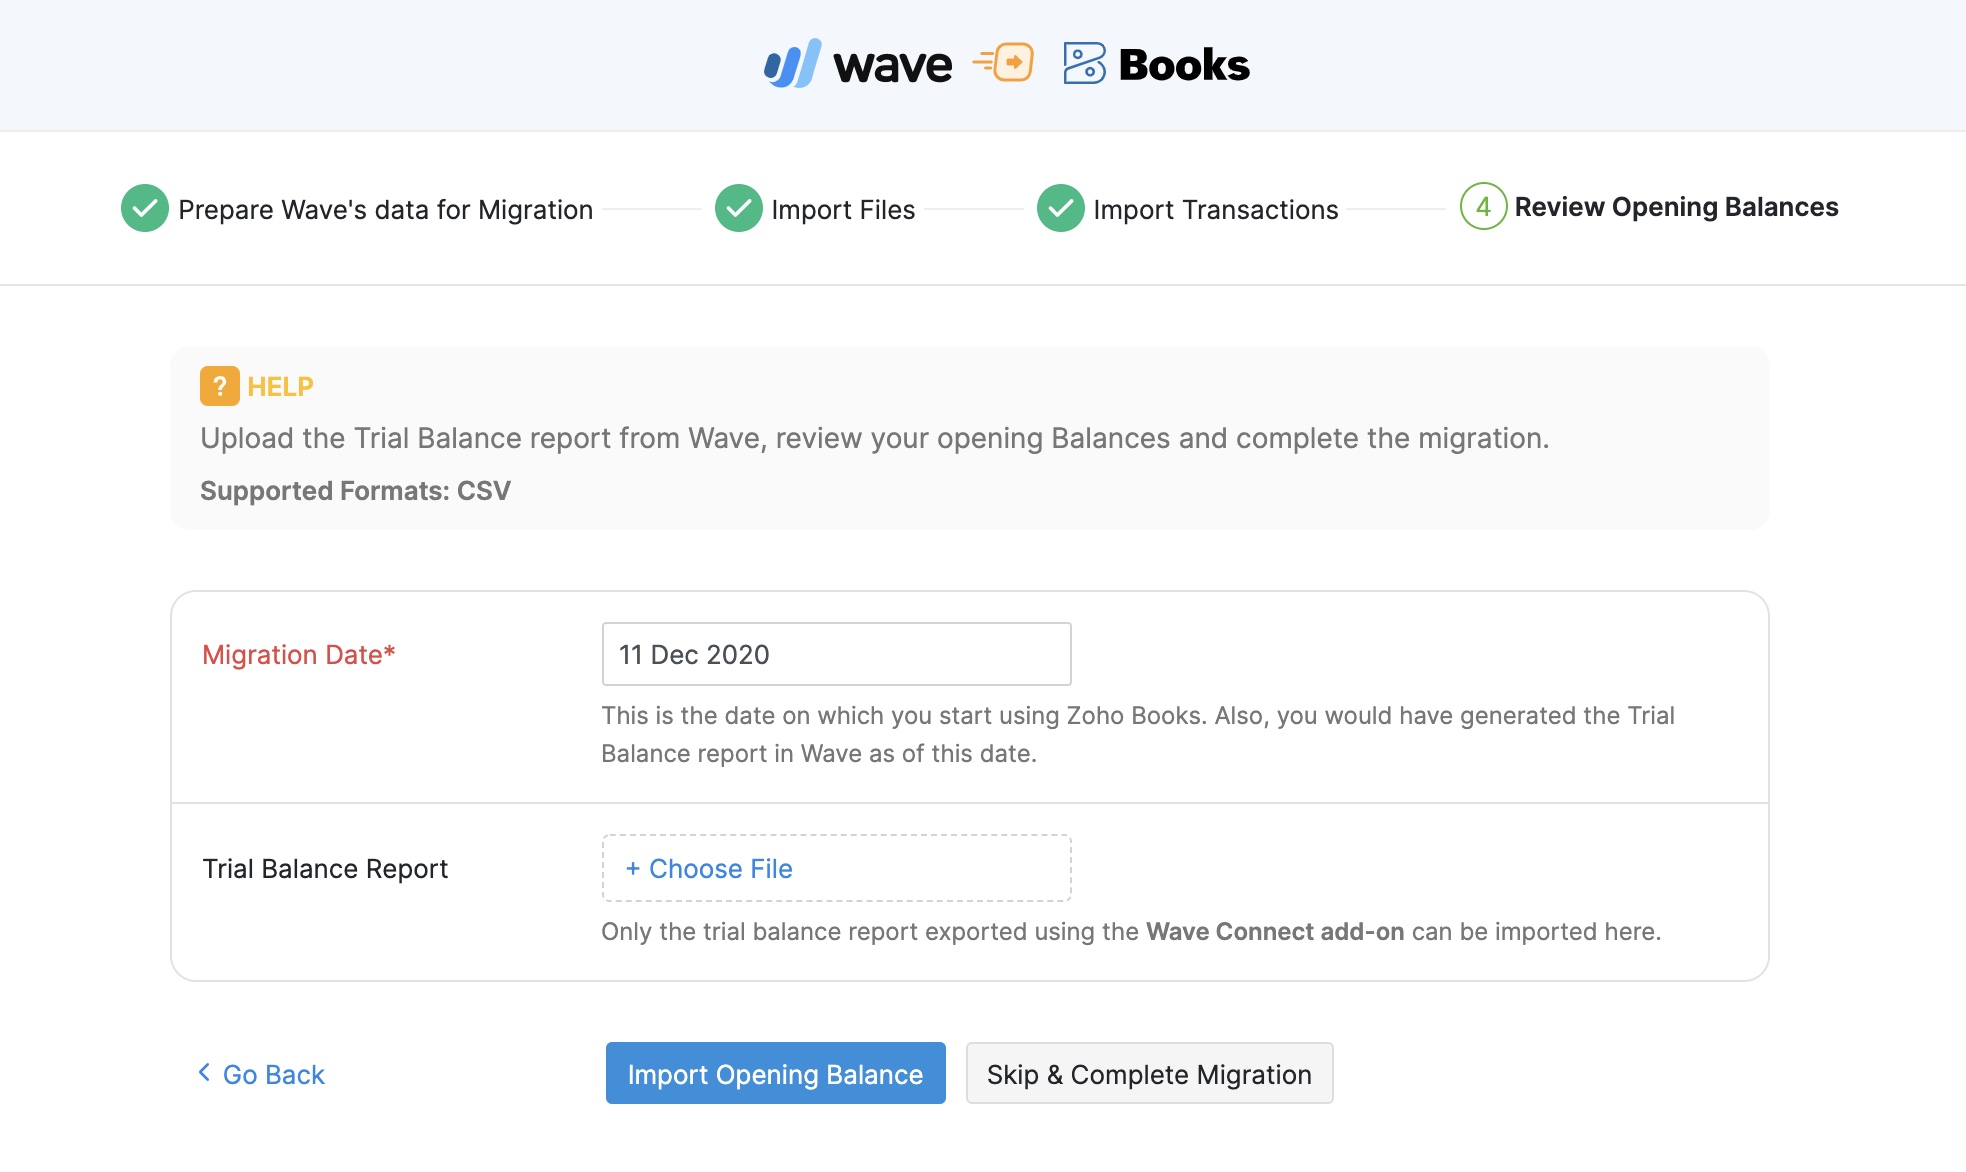The width and height of the screenshot is (1966, 1172).
Task: Enable the Migration Date field entry
Action: (837, 653)
